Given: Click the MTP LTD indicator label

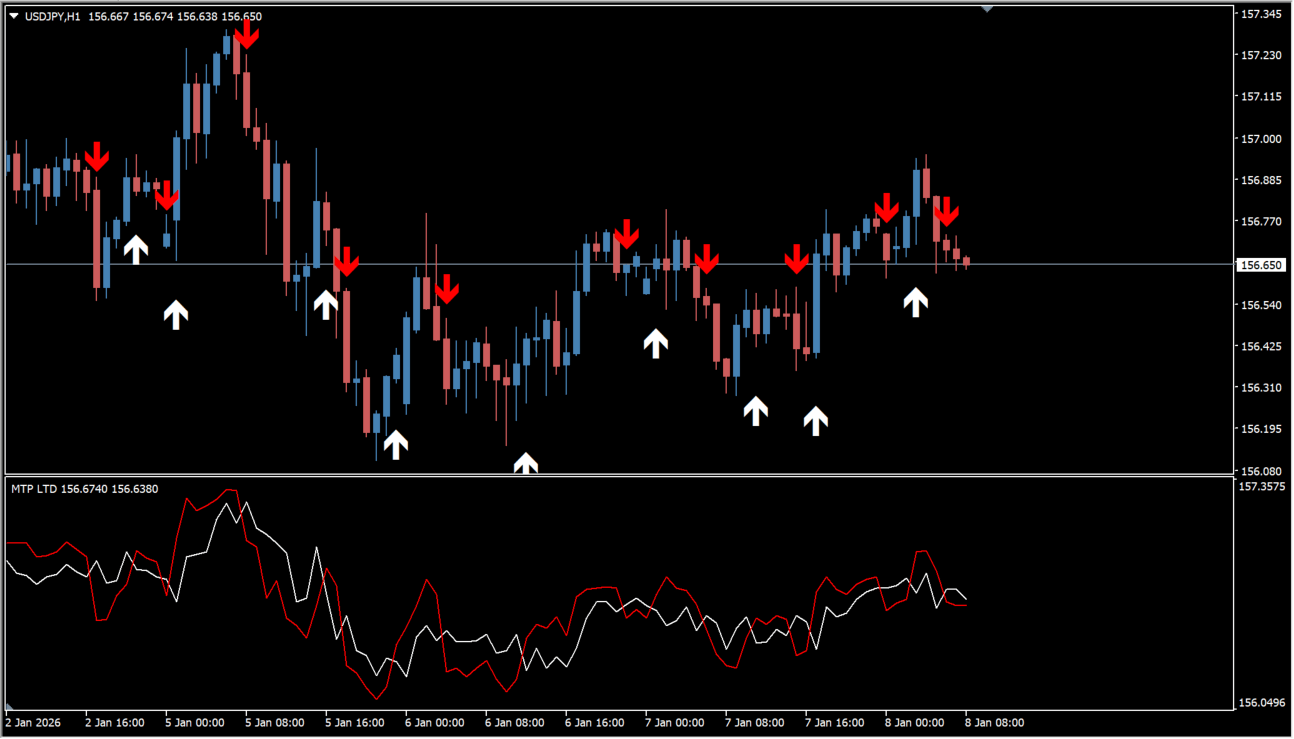Looking at the screenshot, I should coord(34,489).
